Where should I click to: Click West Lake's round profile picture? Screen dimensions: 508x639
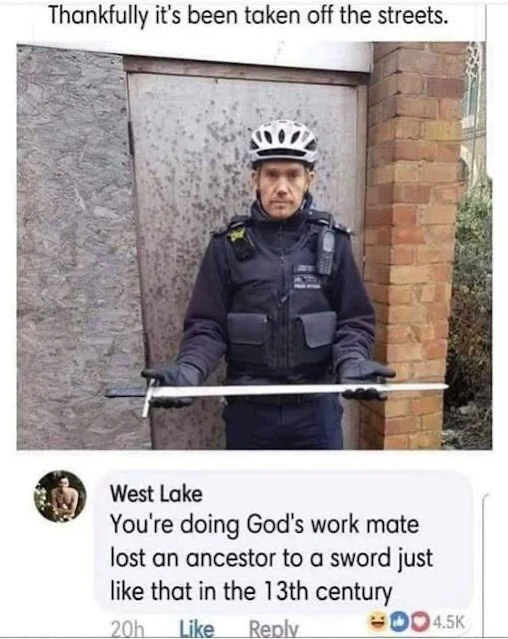point(60,496)
